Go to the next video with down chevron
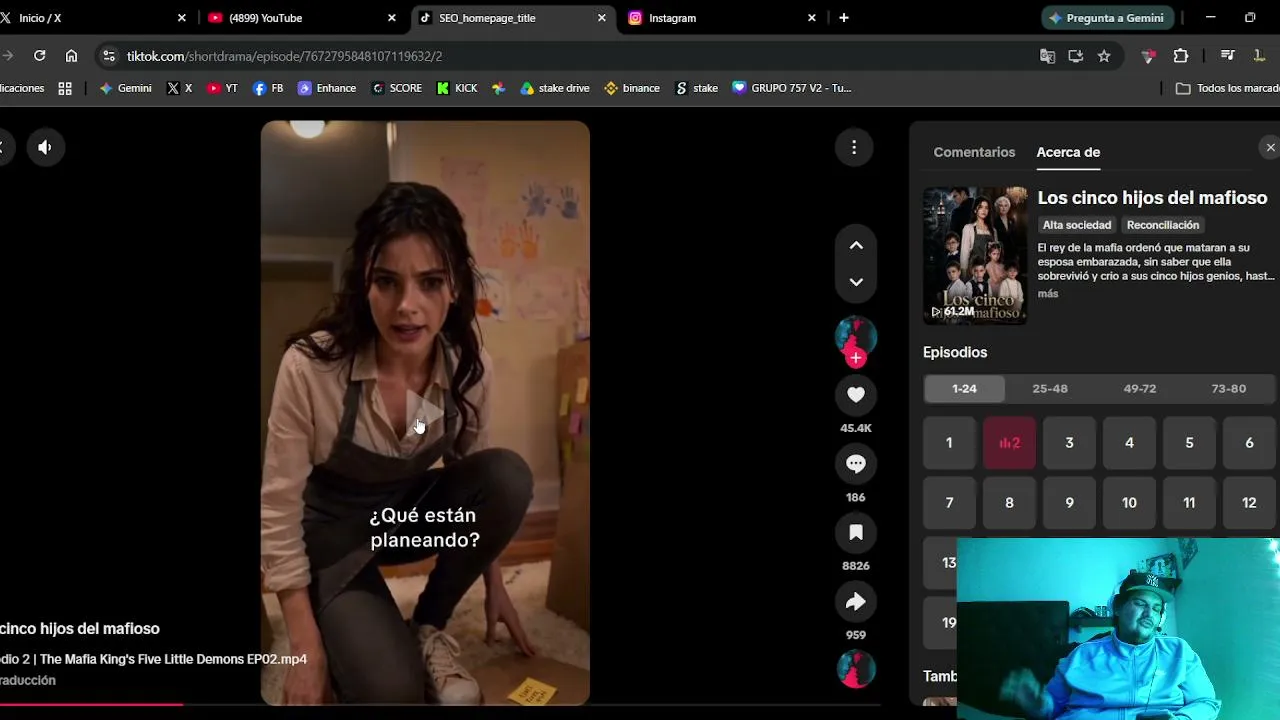The width and height of the screenshot is (1280, 720). tap(856, 282)
